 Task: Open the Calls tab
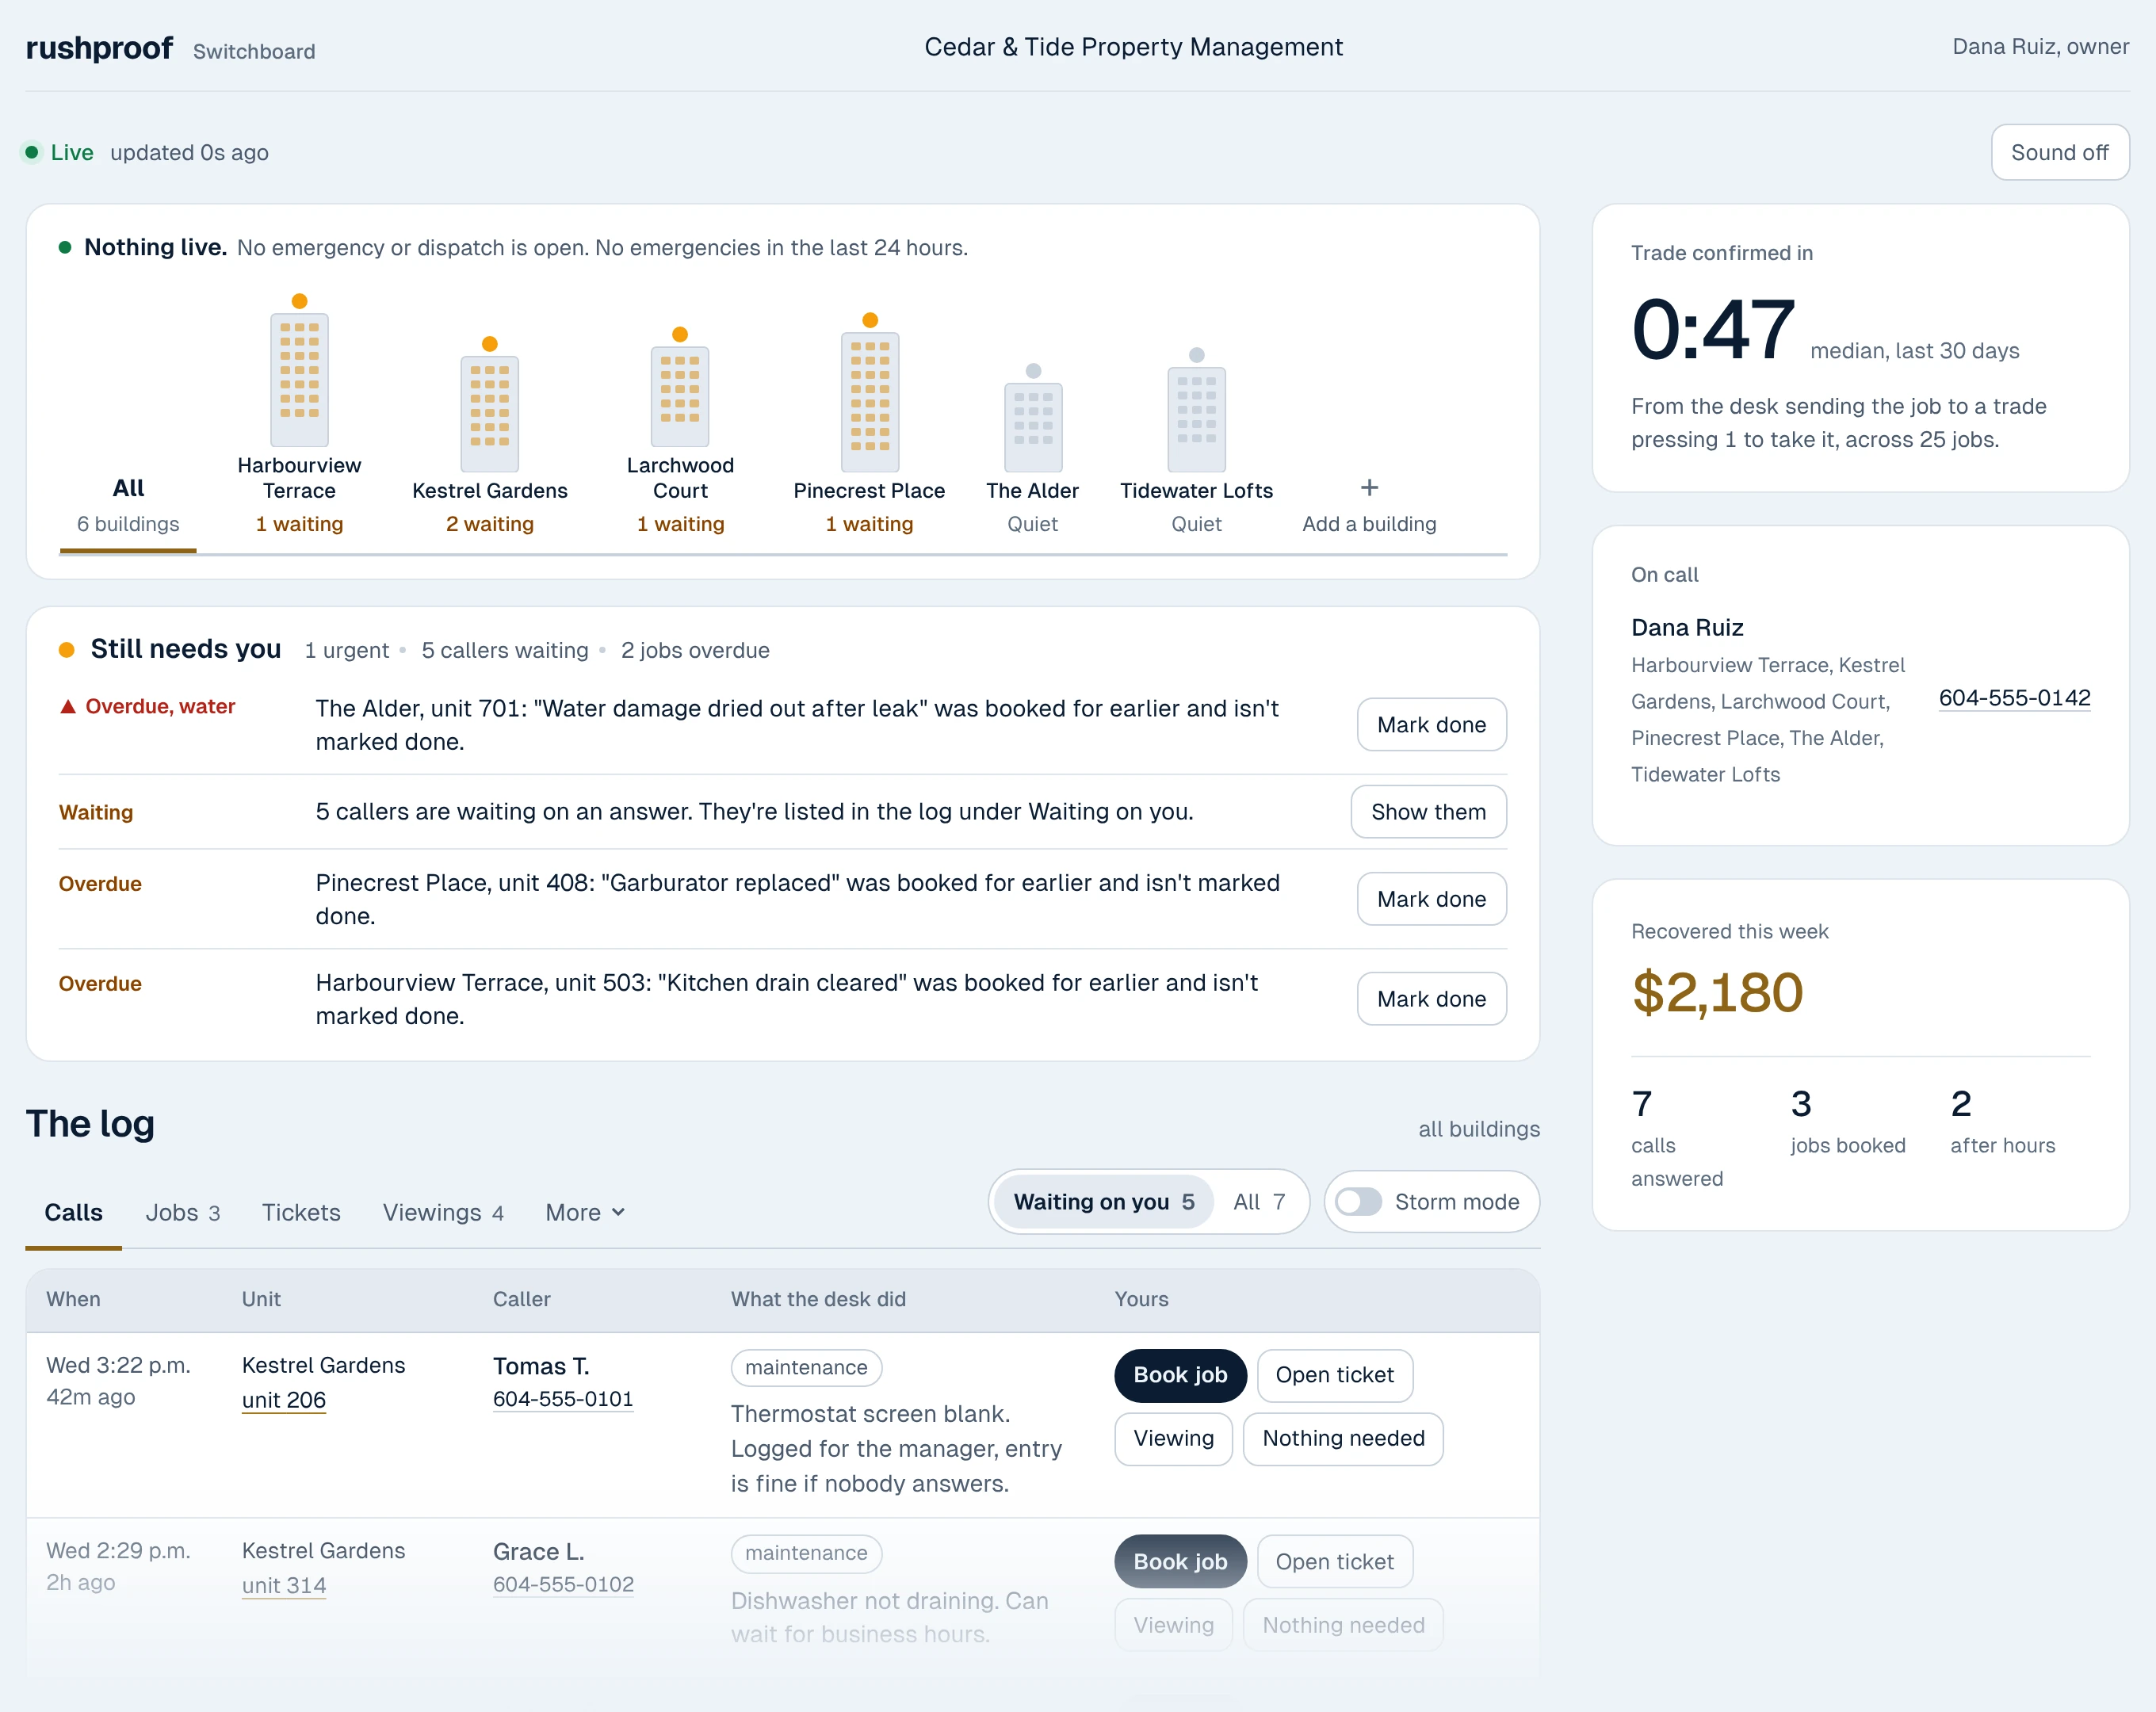point(73,1212)
